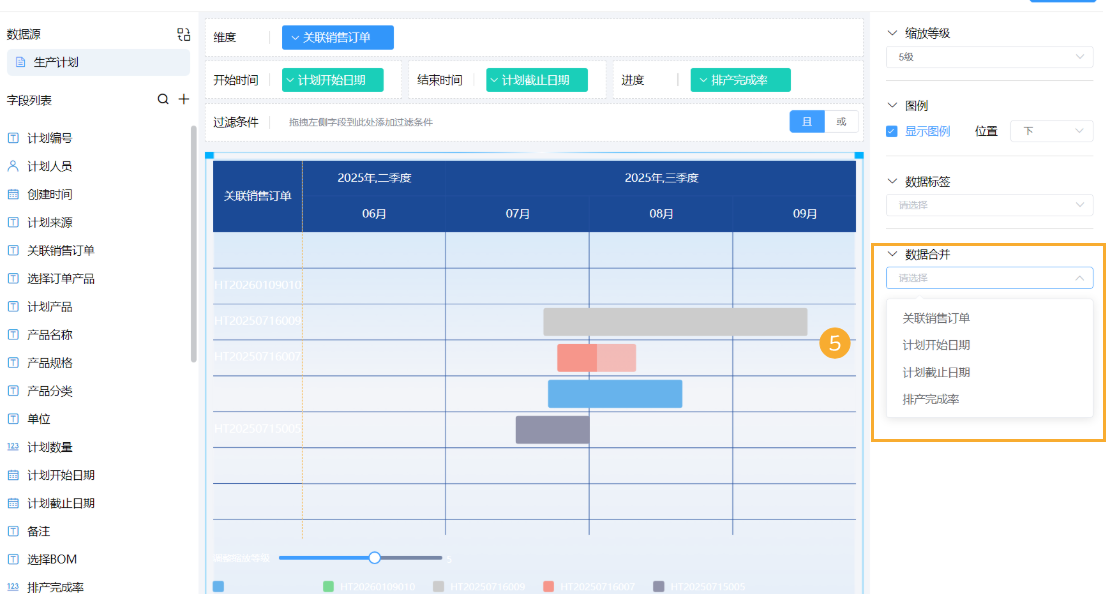Click the add field plus icon
Image resolution: width=1106 pixels, height=594 pixels.
tap(183, 99)
